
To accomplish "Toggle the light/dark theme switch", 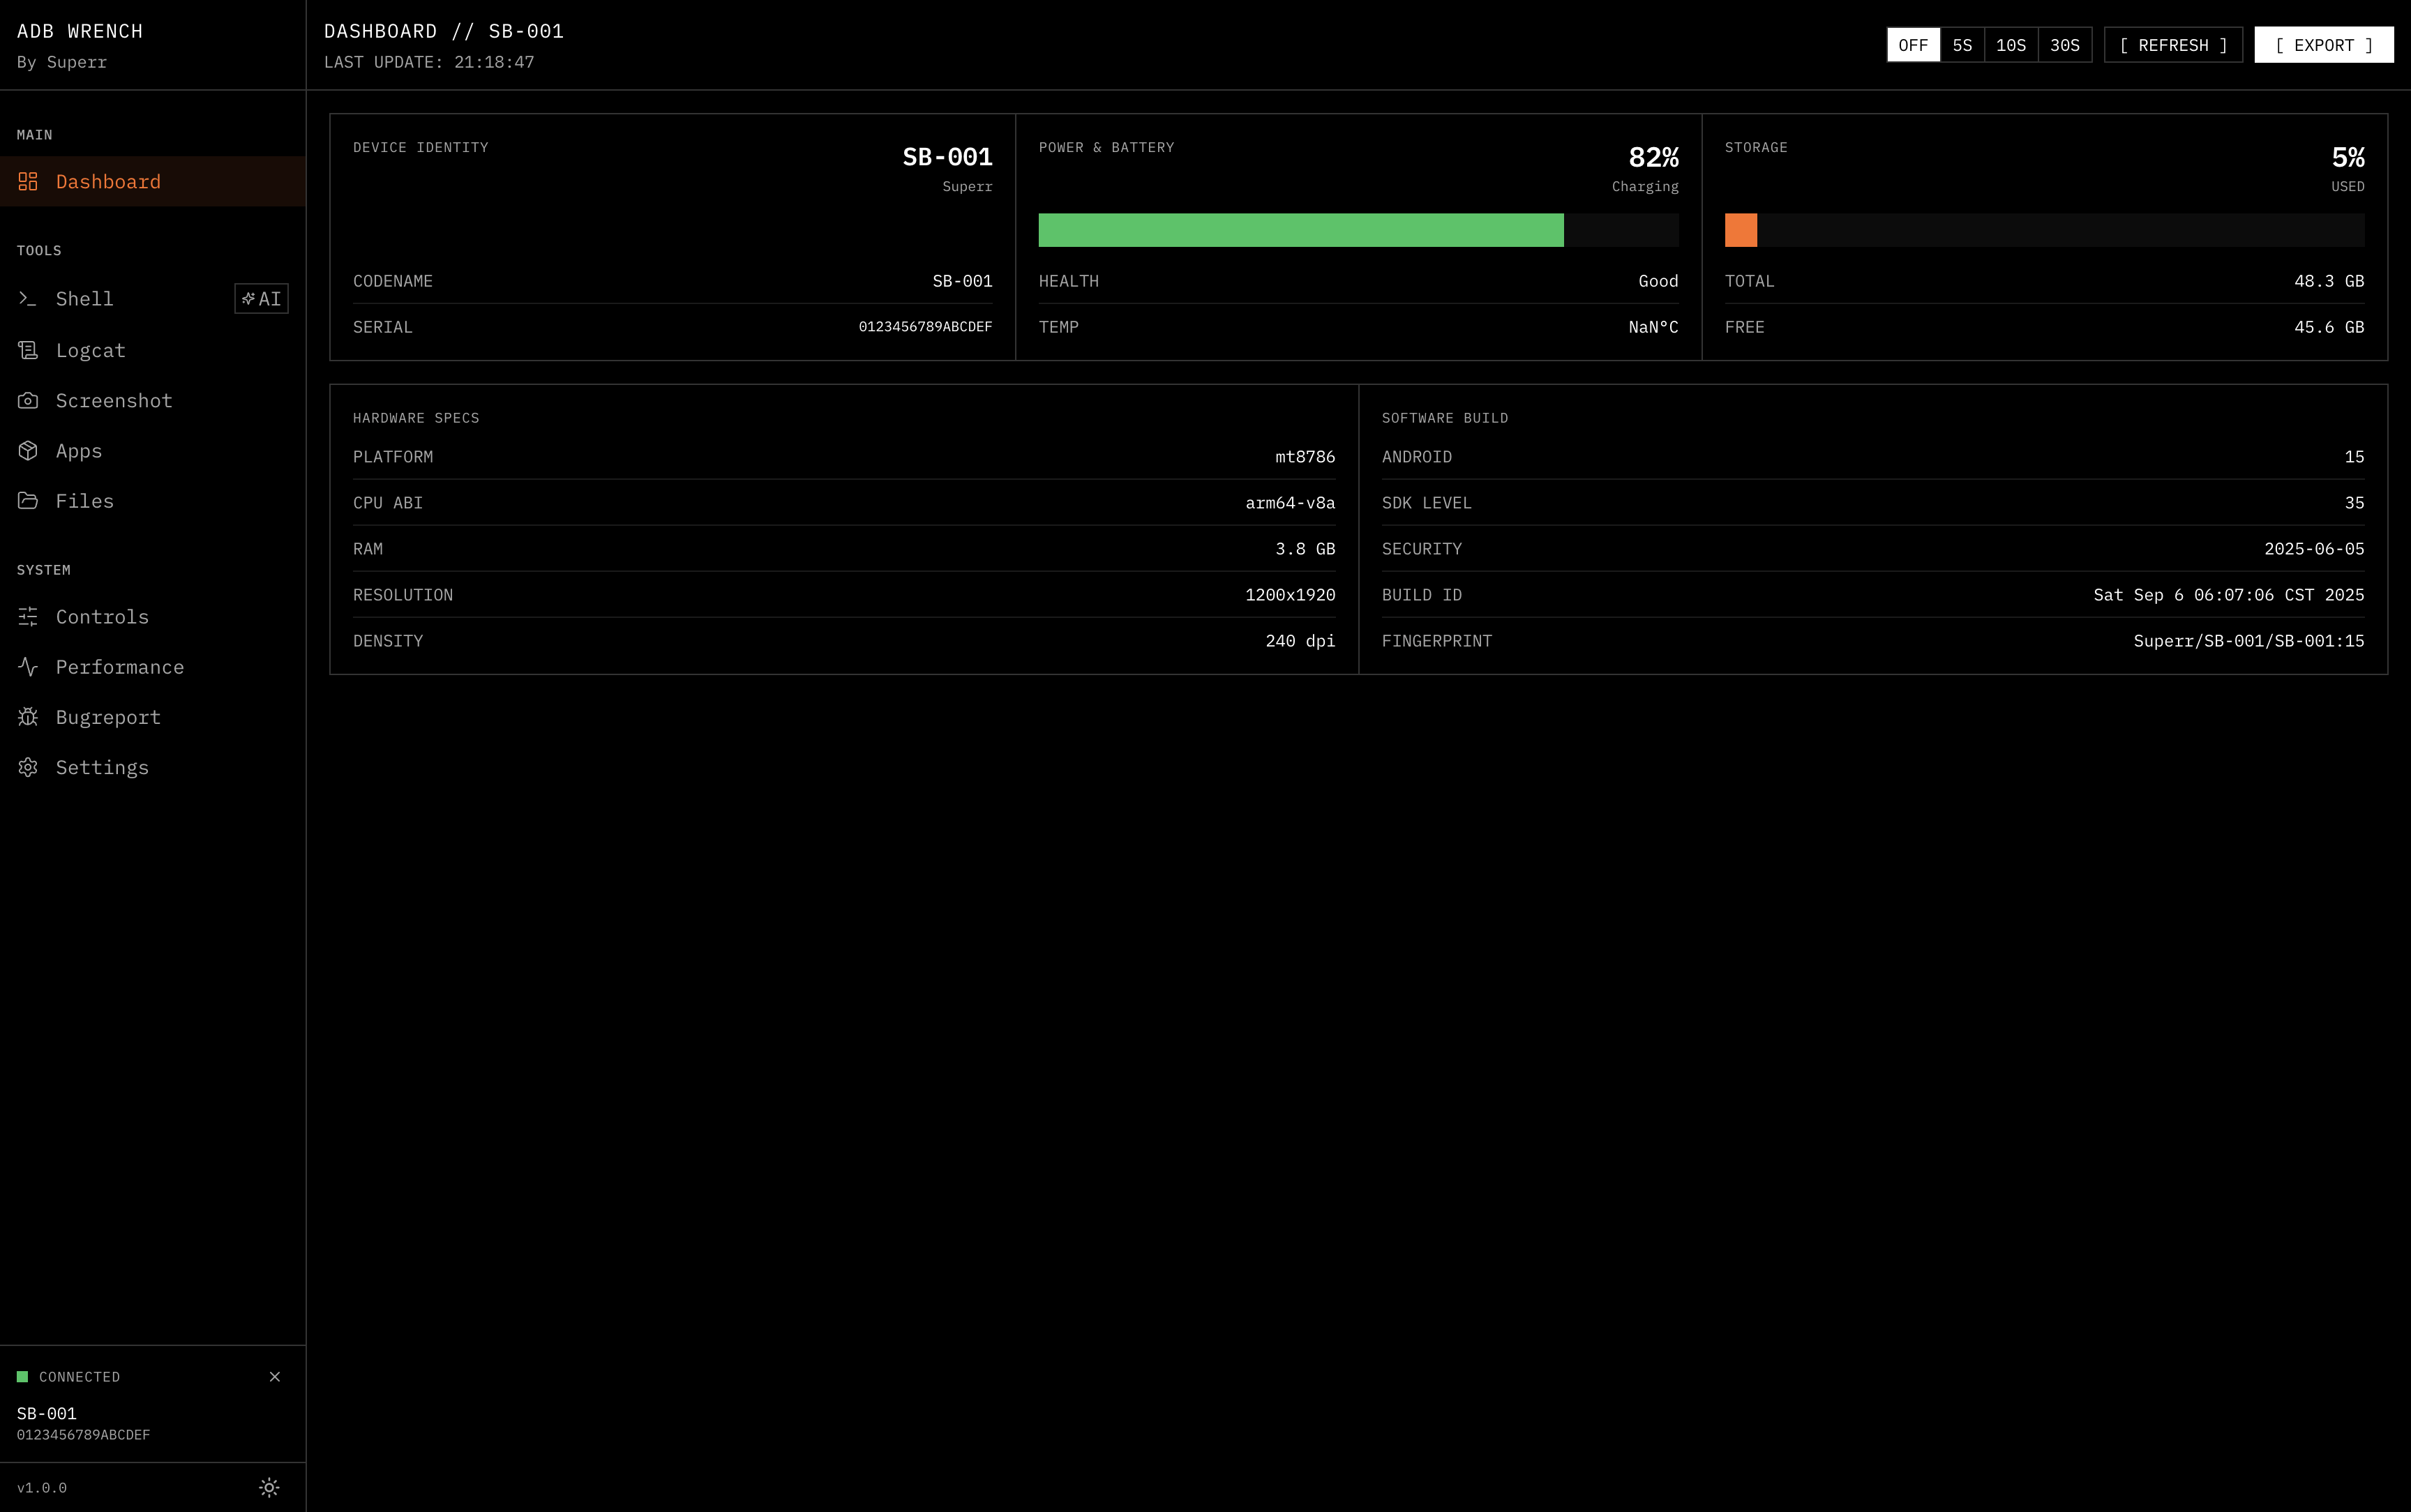I will click(x=269, y=1487).
